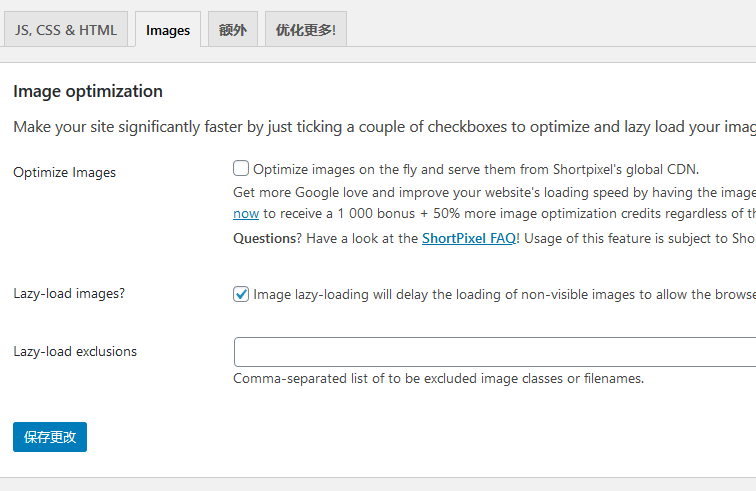Open the 额外 tab
The image size is (756, 491).
point(233,30)
